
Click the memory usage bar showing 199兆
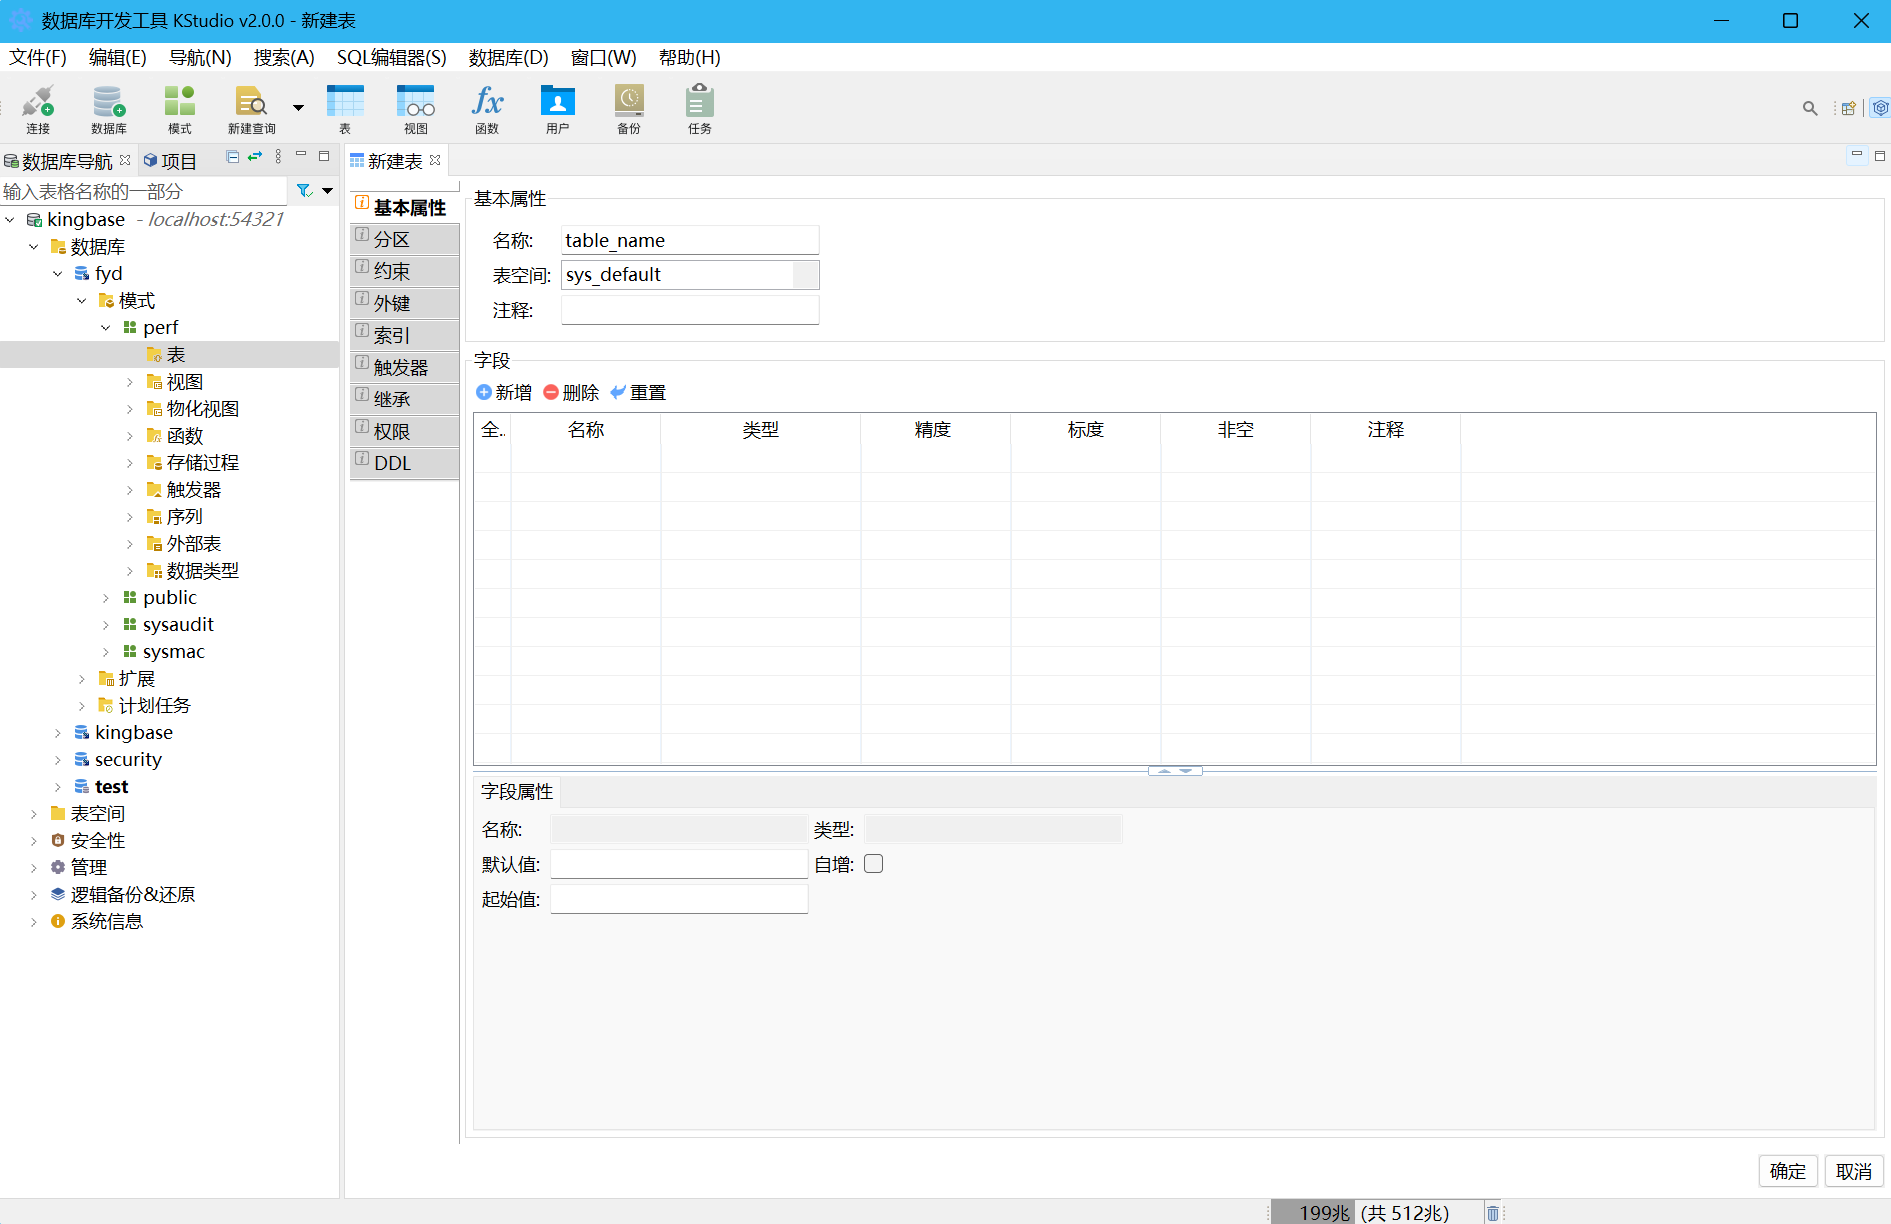(1376, 1213)
